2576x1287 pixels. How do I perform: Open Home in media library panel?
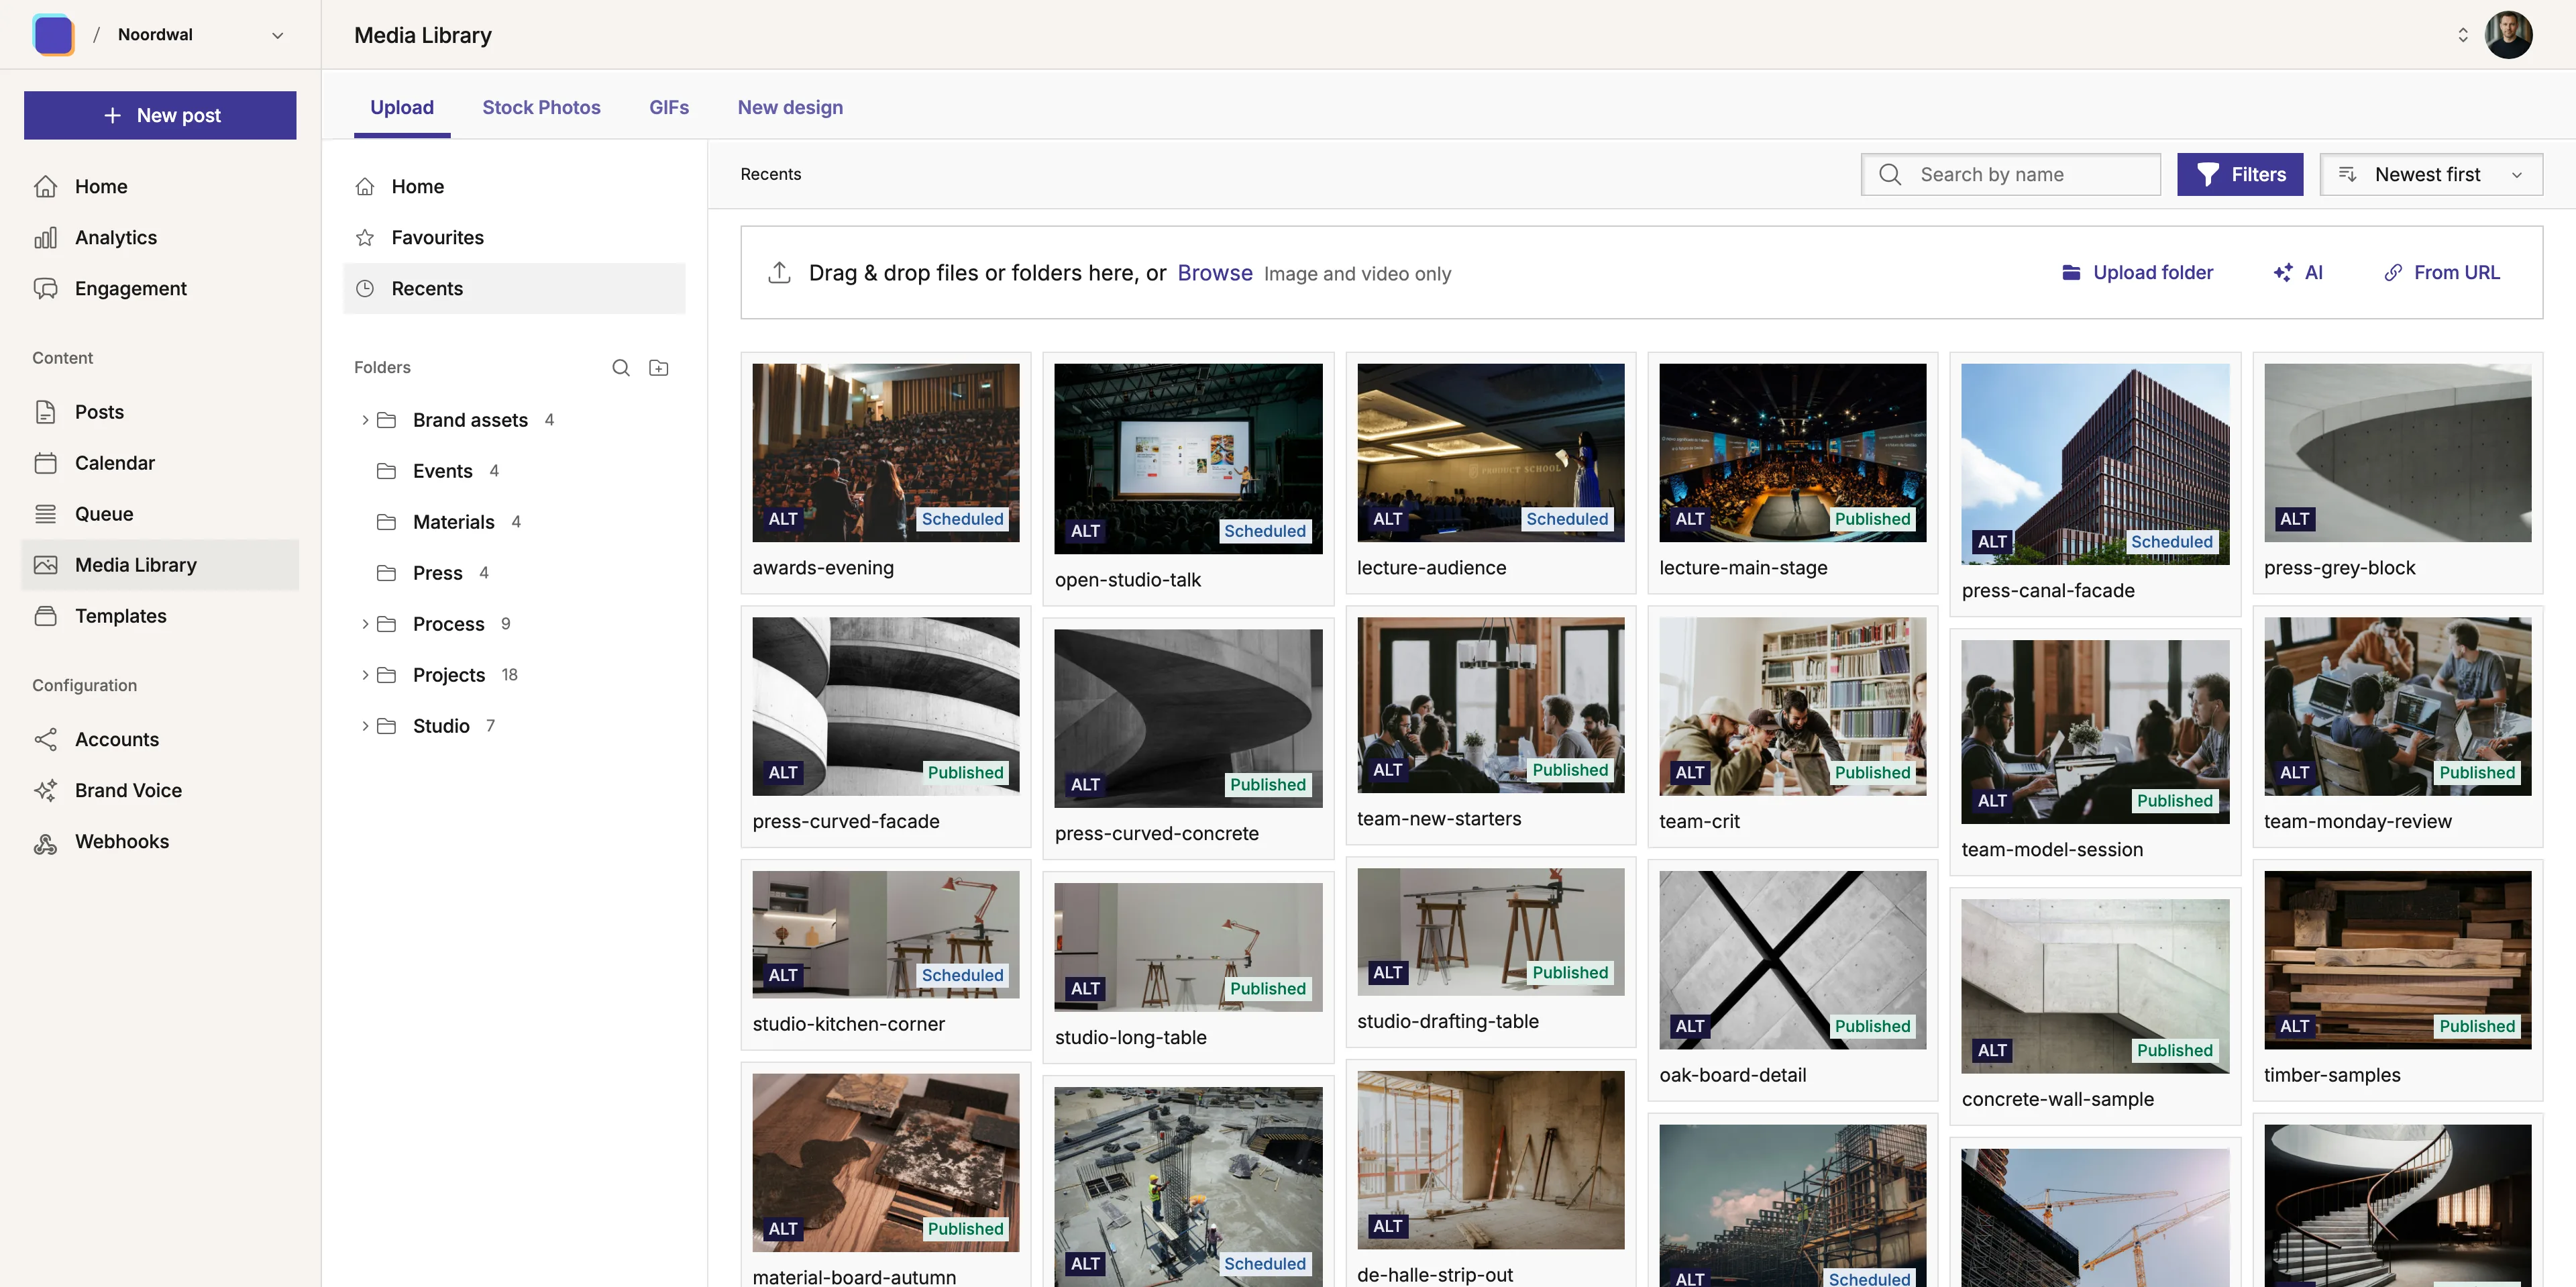tap(514, 186)
